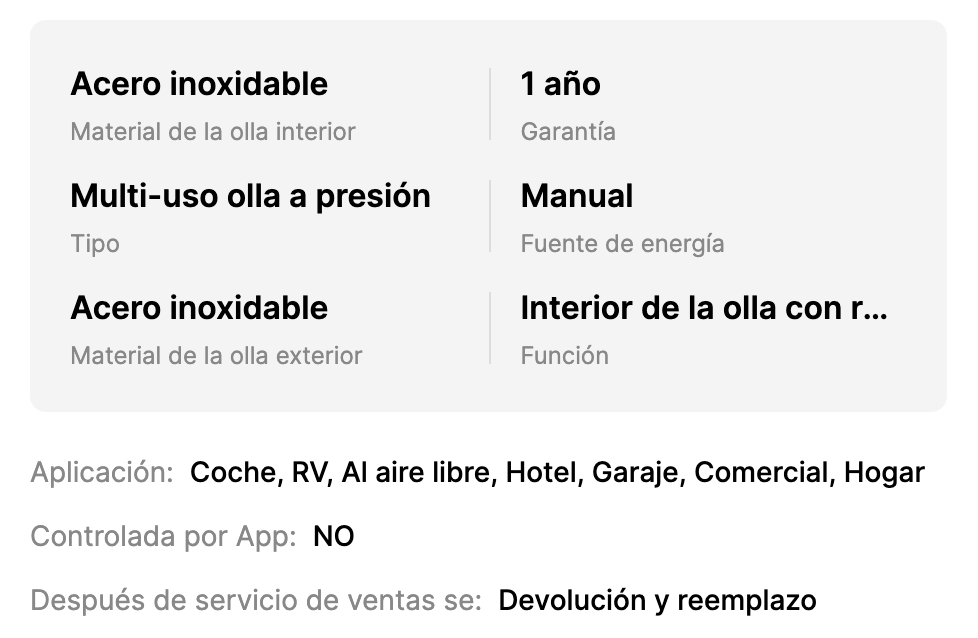The height and width of the screenshot is (638, 978).
Task: Click the Acero inoxidable value for outer pot
Action: click(199, 308)
